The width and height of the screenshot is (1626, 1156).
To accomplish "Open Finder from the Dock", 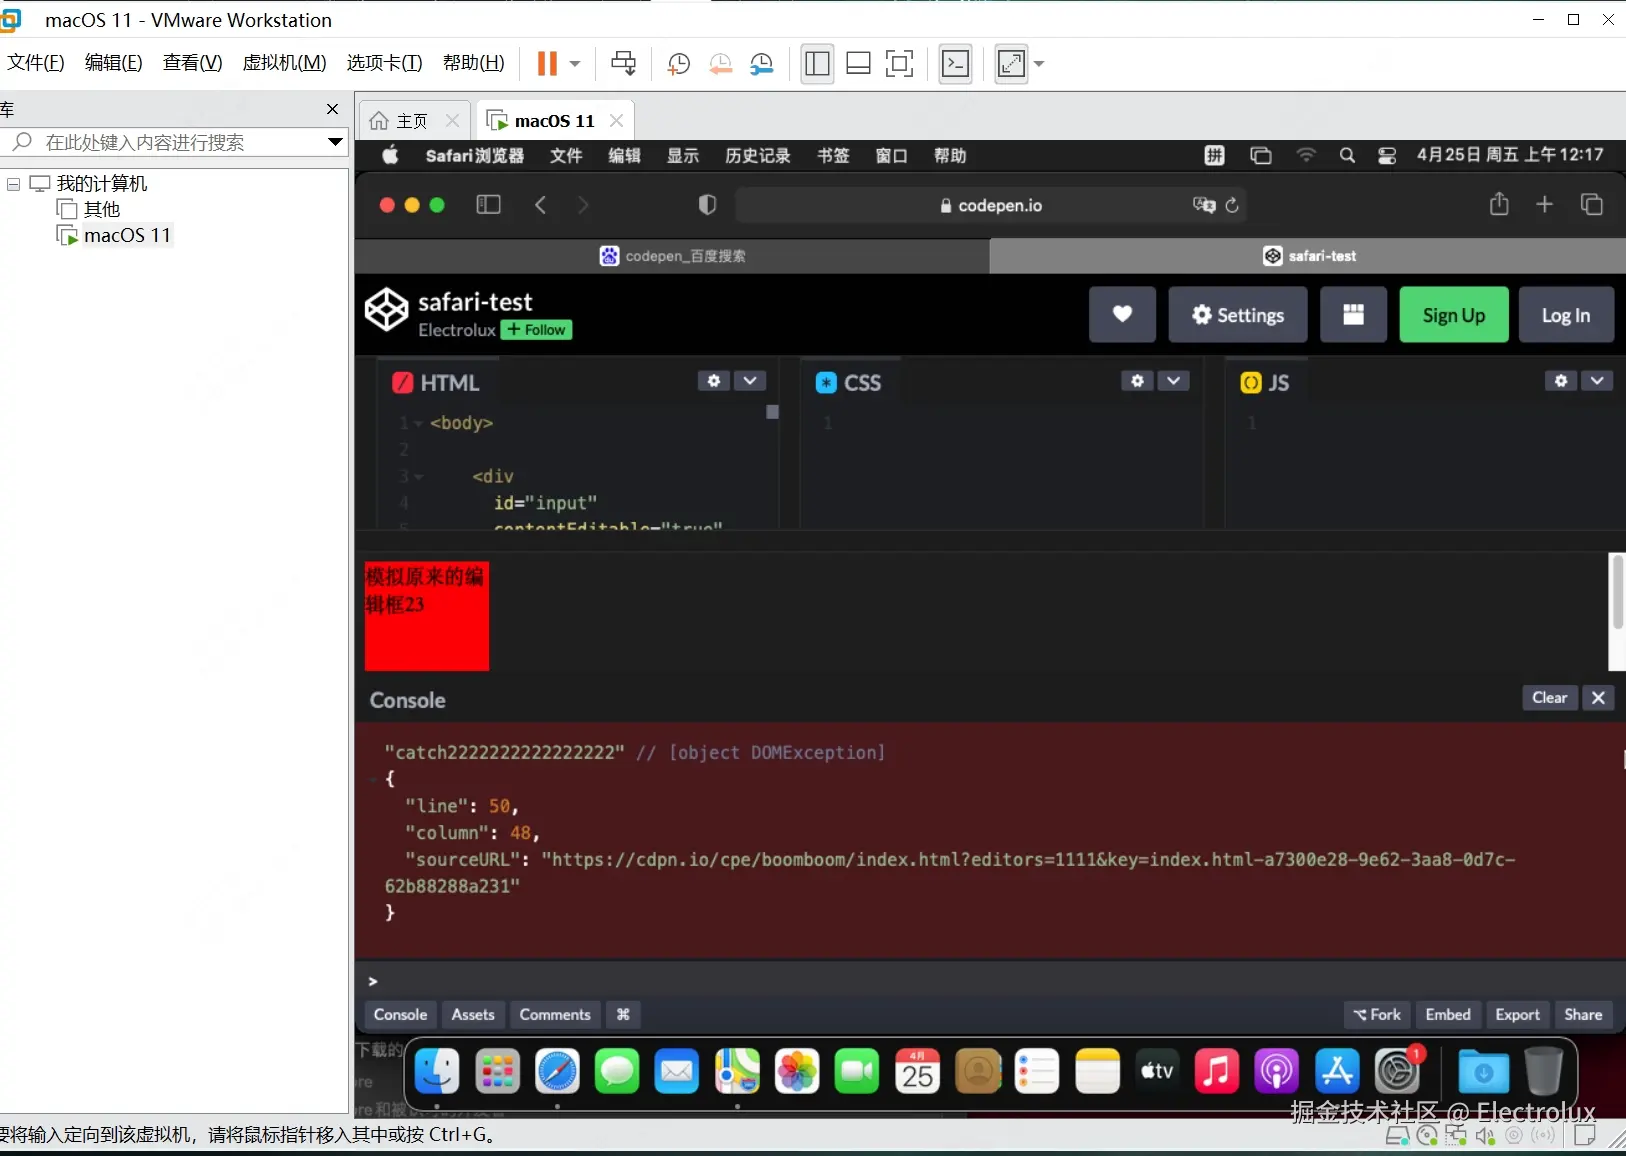I will pos(437,1072).
